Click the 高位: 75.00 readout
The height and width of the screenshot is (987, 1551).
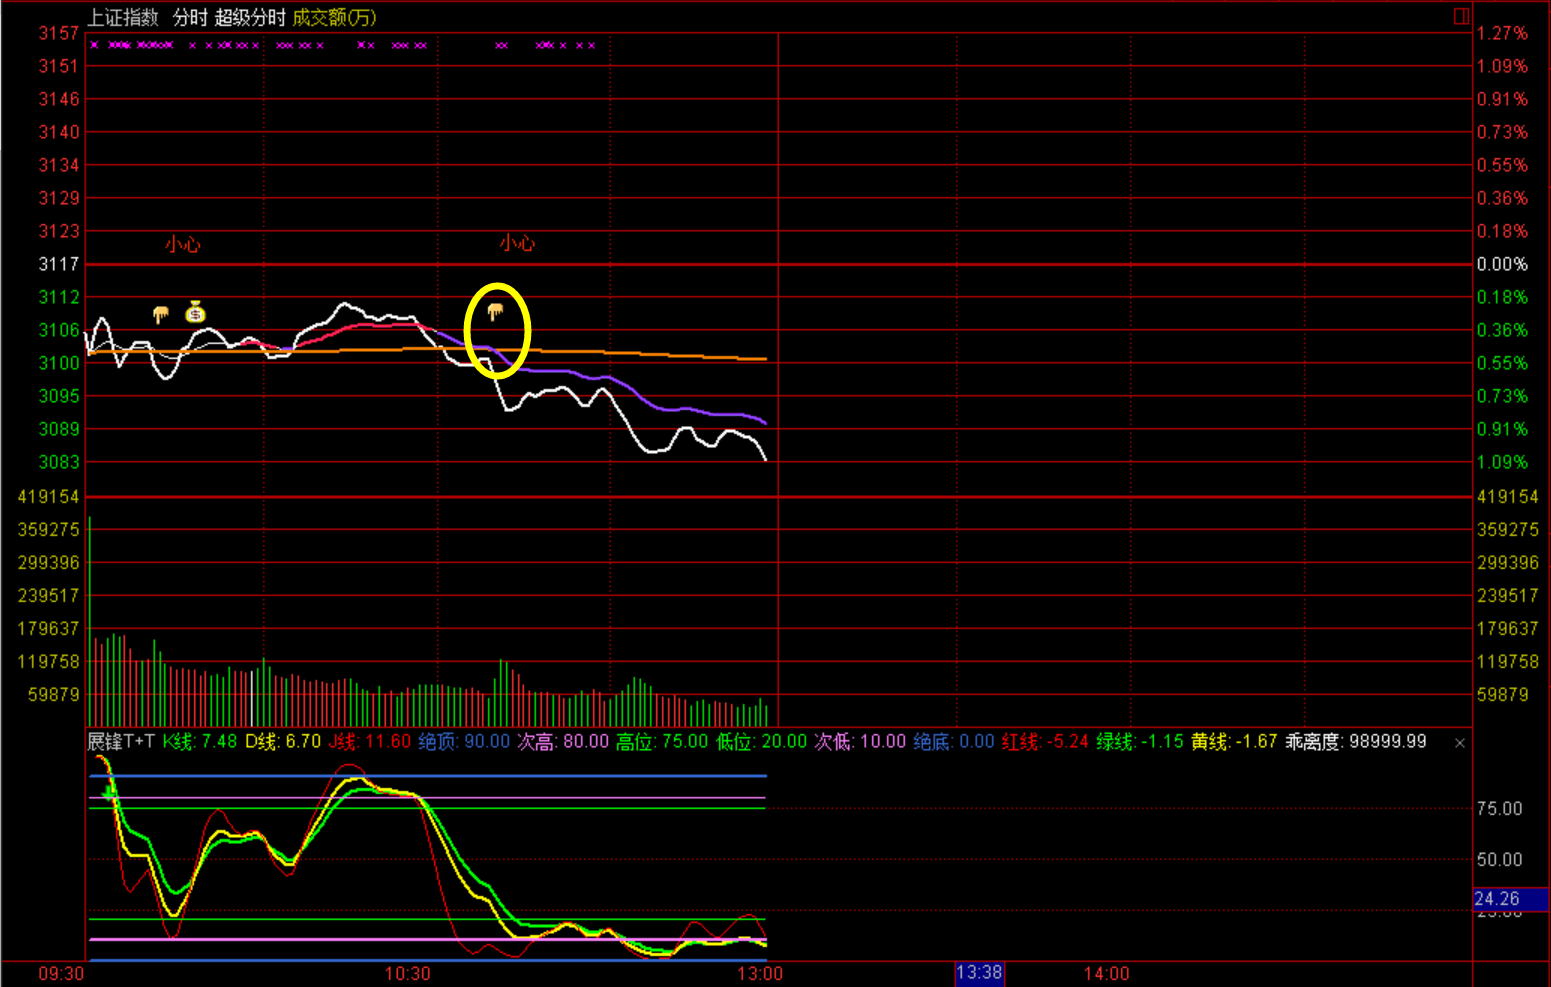(662, 741)
